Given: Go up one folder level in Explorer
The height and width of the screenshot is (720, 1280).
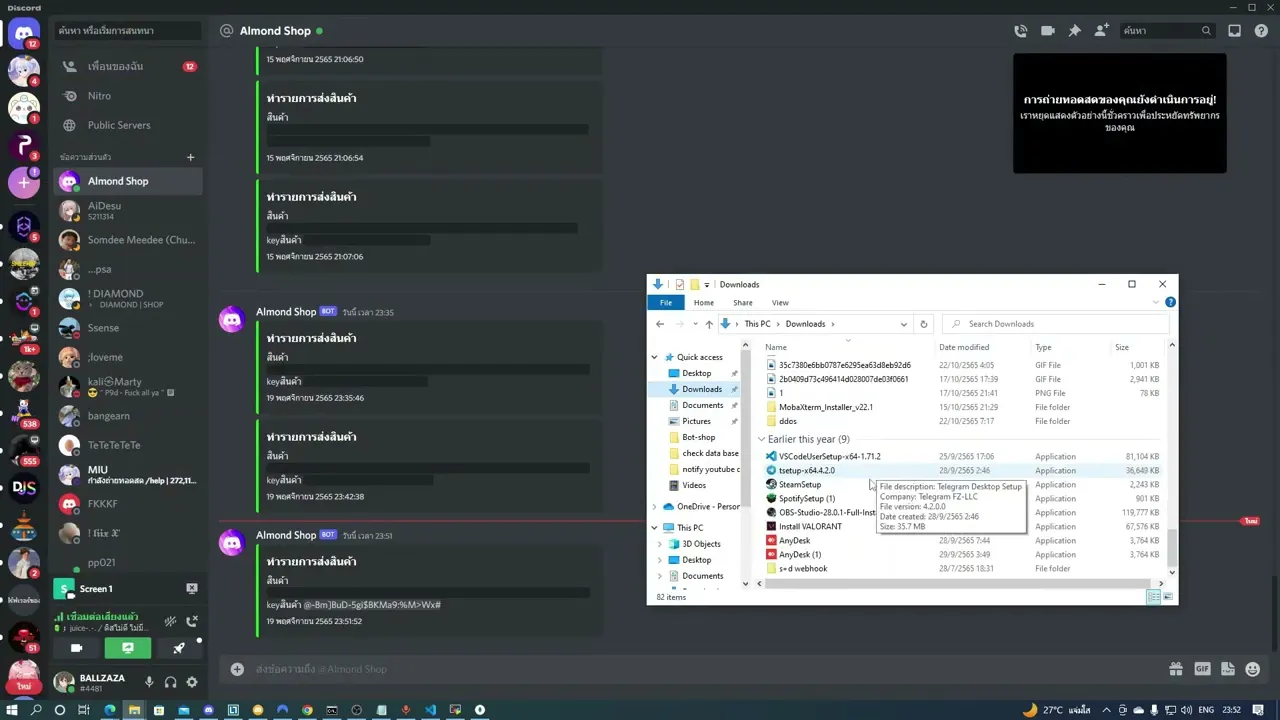Looking at the screenshot, I should [x=709, y=324].
